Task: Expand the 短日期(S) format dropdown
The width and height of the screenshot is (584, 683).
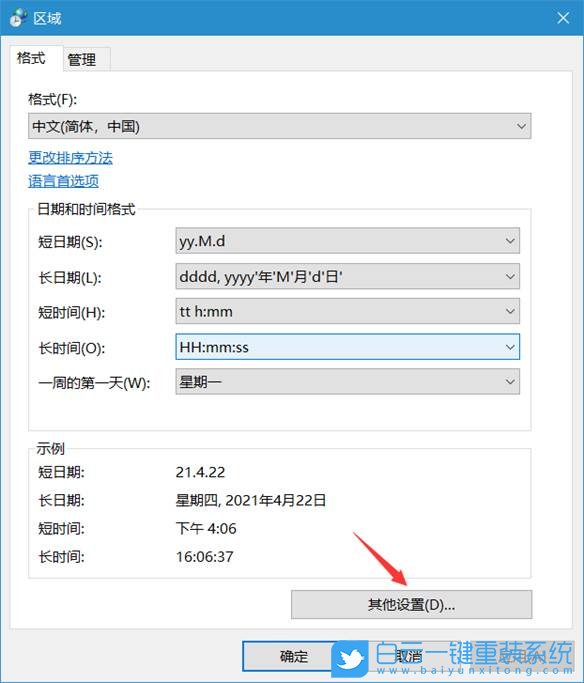Action: [347, 241]
